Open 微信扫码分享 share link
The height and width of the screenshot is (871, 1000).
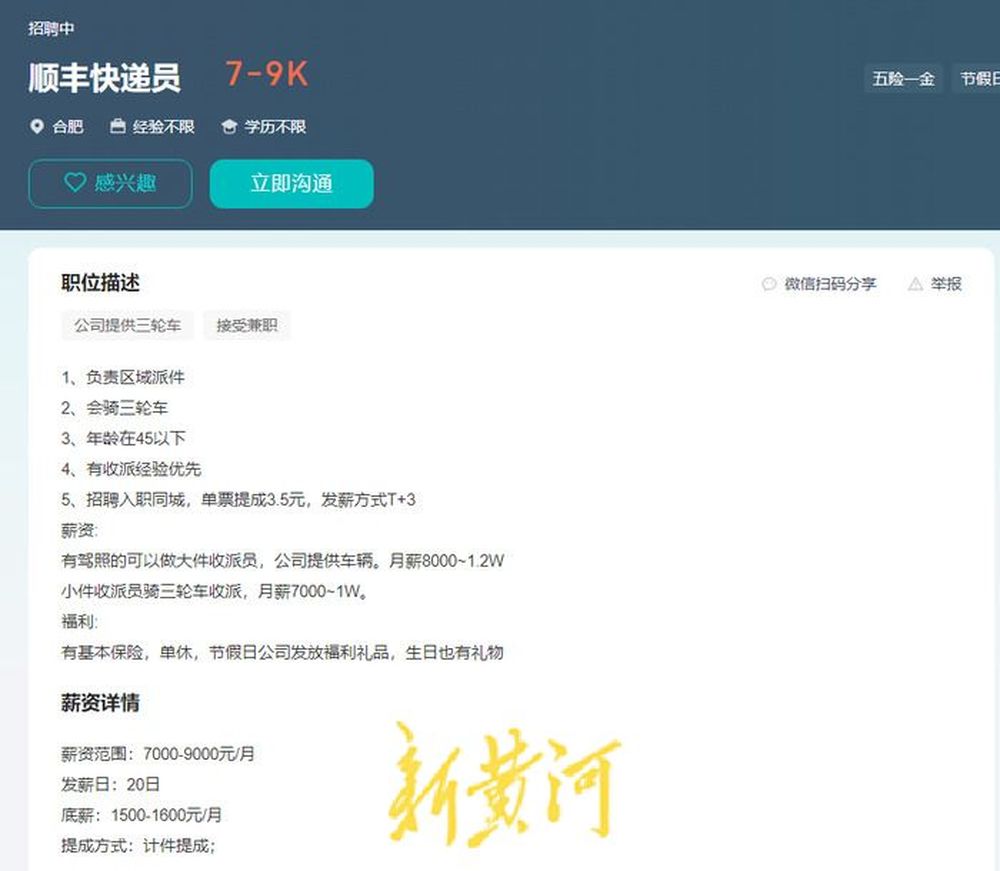click(830, 284)
